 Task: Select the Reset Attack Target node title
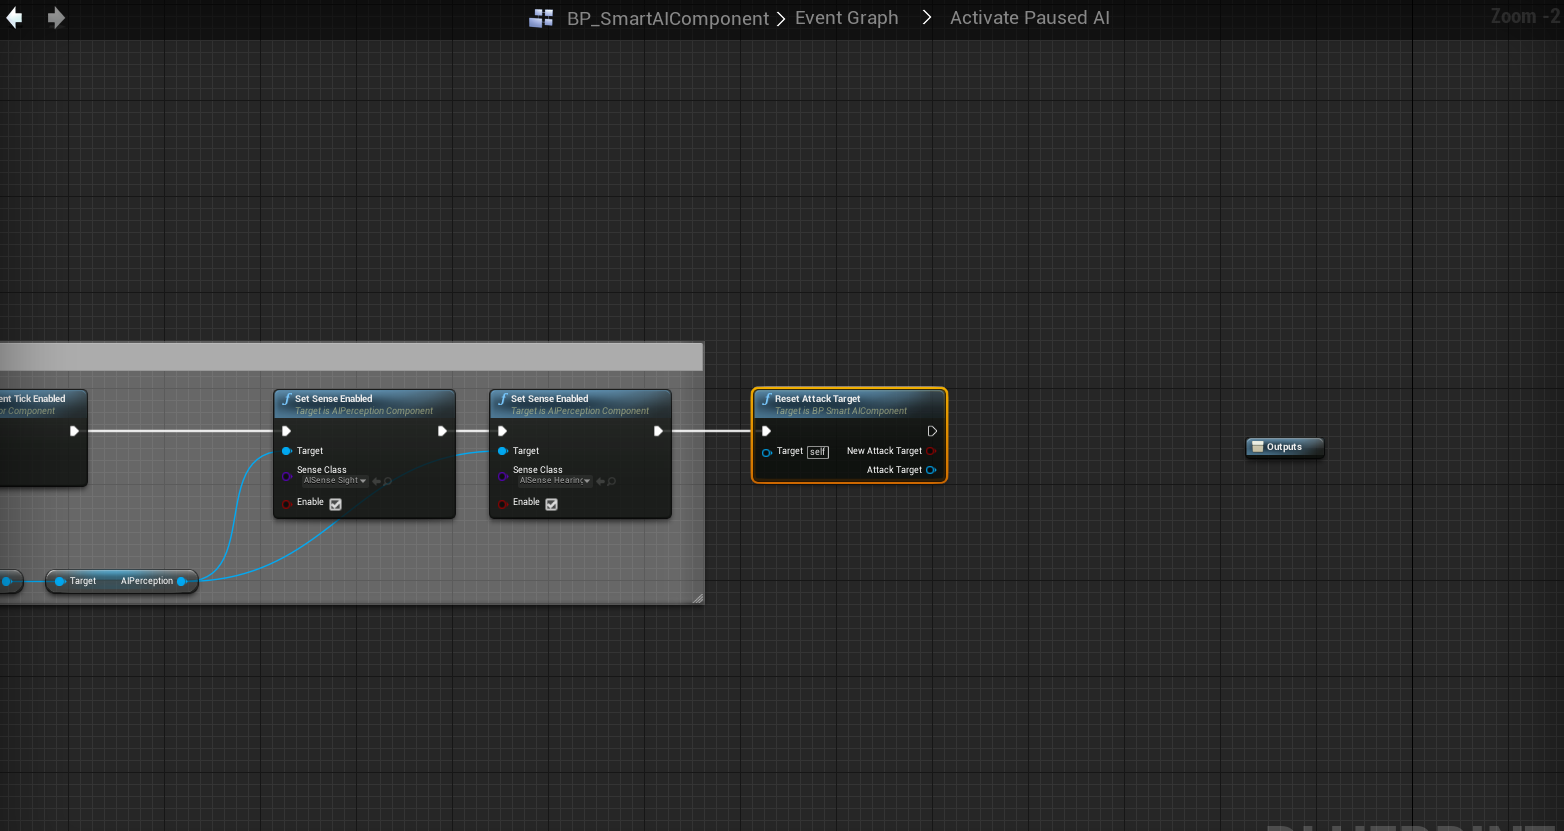817,399
